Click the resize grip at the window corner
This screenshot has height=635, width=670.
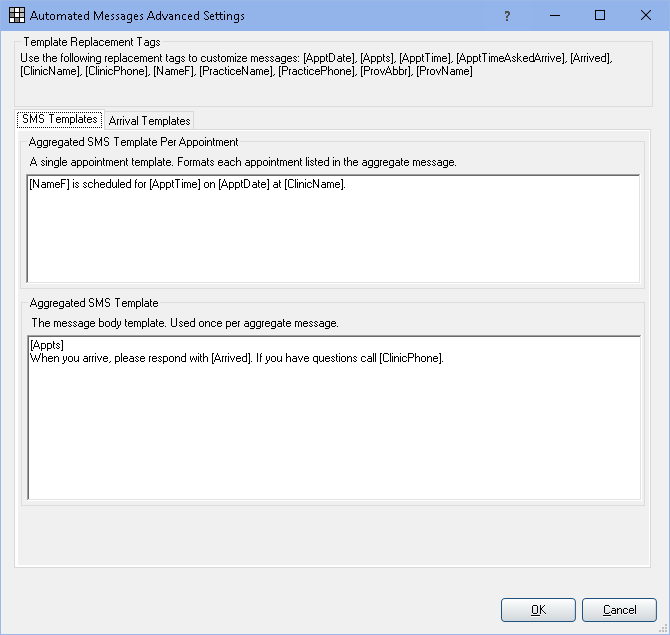(664, 629)
